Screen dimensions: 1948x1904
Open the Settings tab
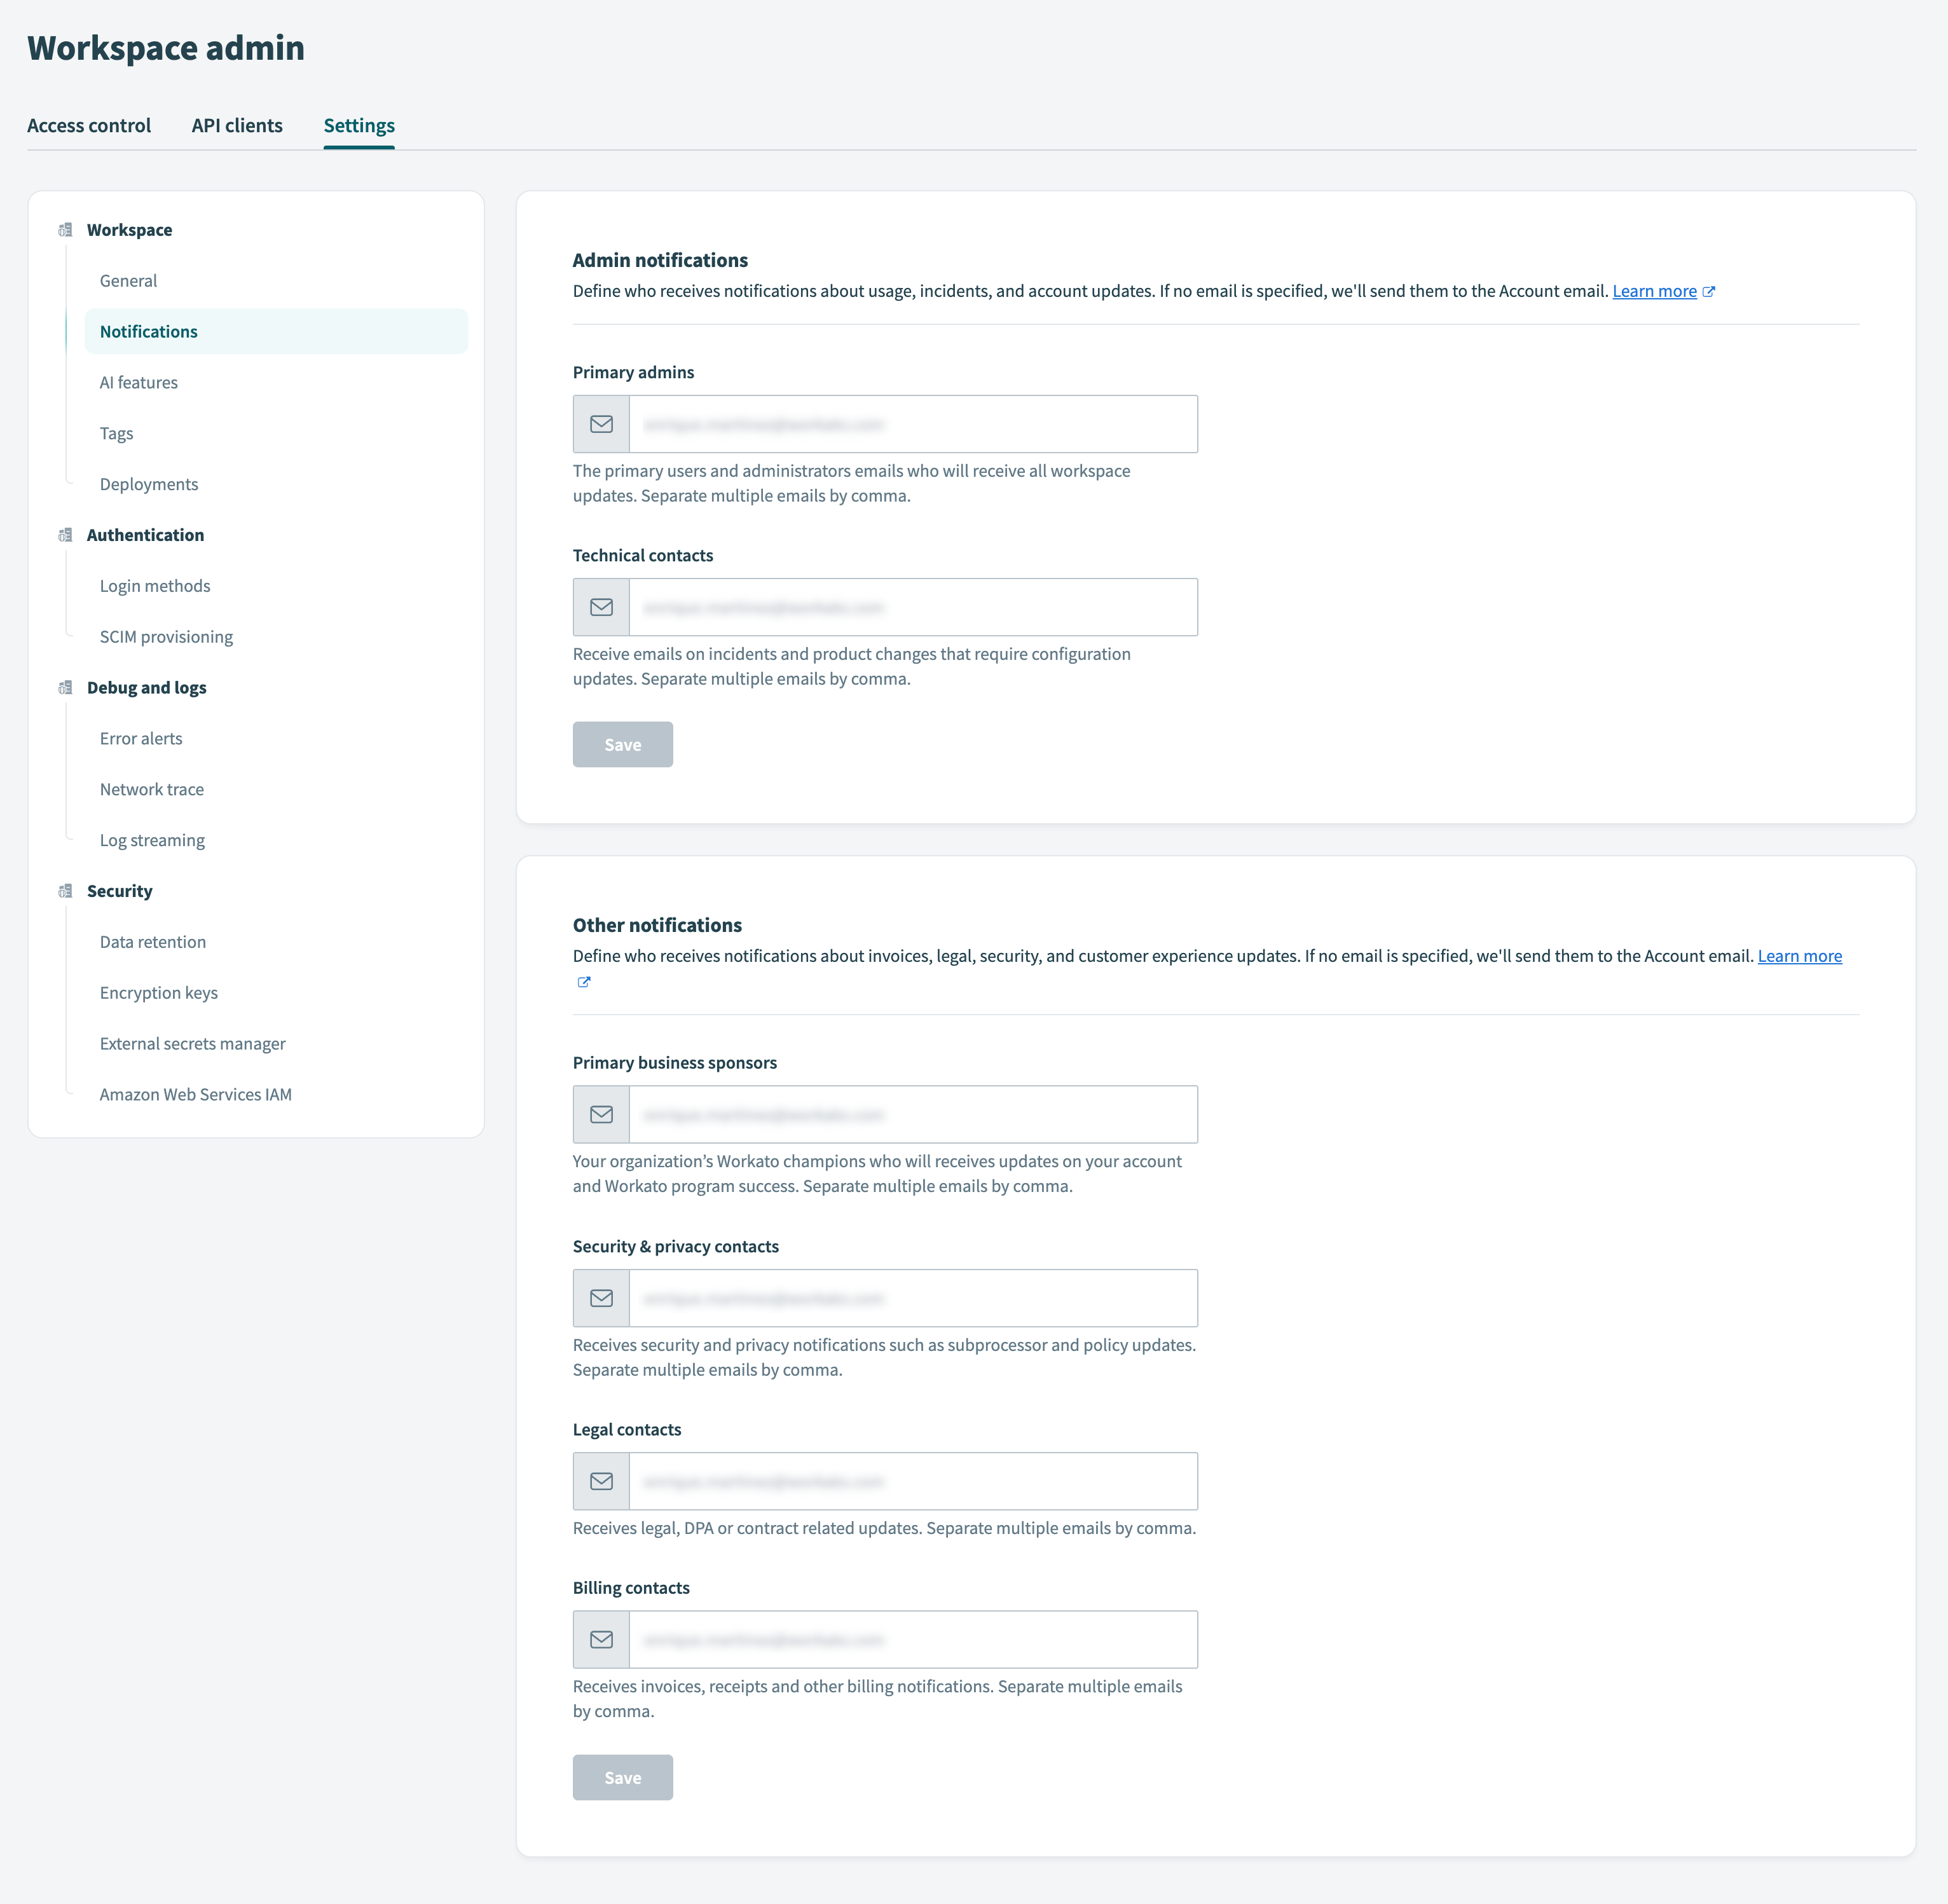pos(358,125)
